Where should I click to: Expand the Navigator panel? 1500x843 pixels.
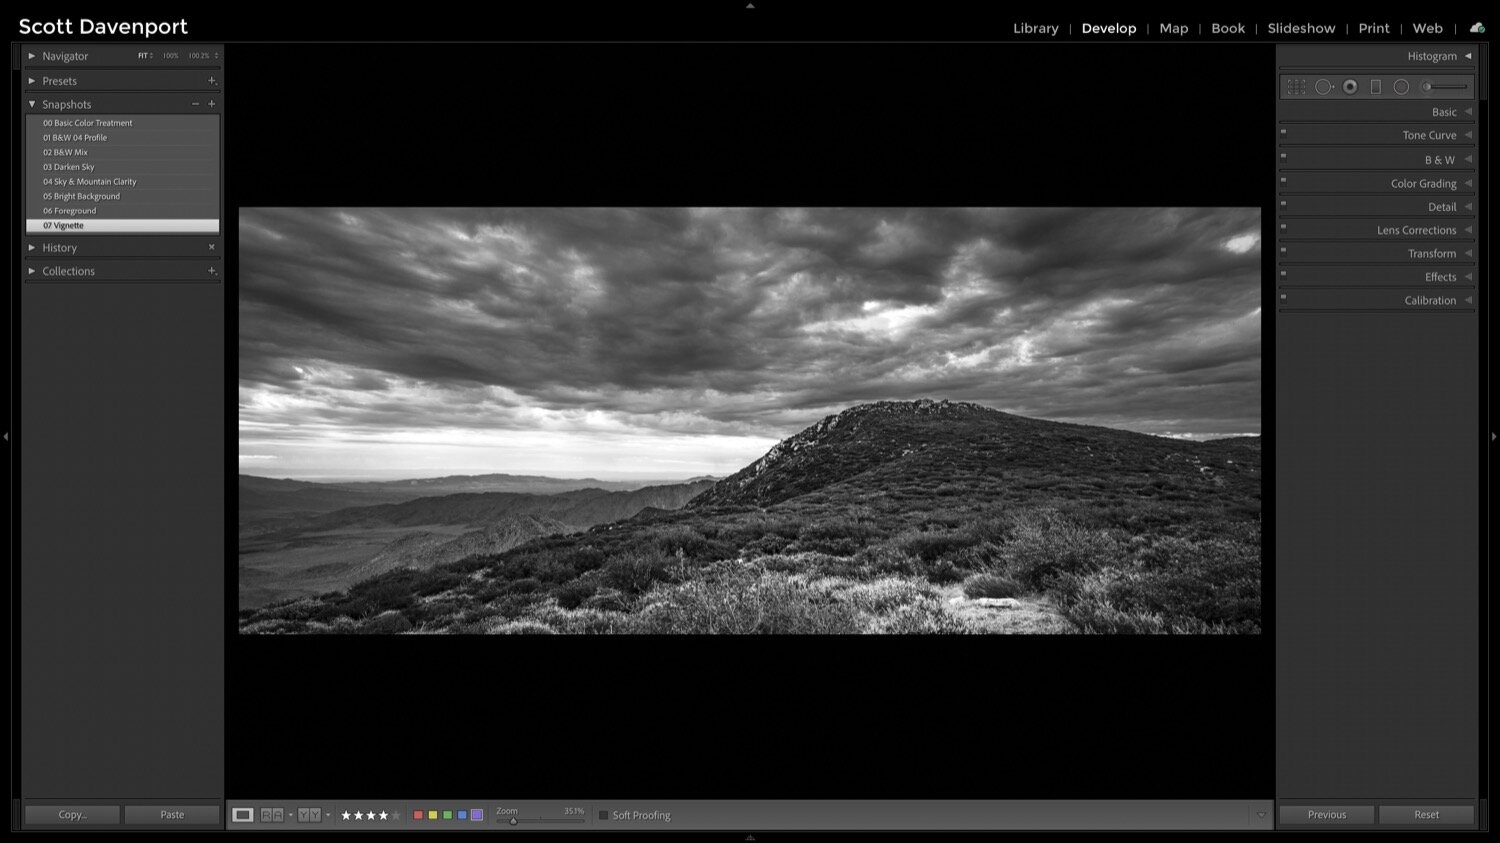[32, 56]
